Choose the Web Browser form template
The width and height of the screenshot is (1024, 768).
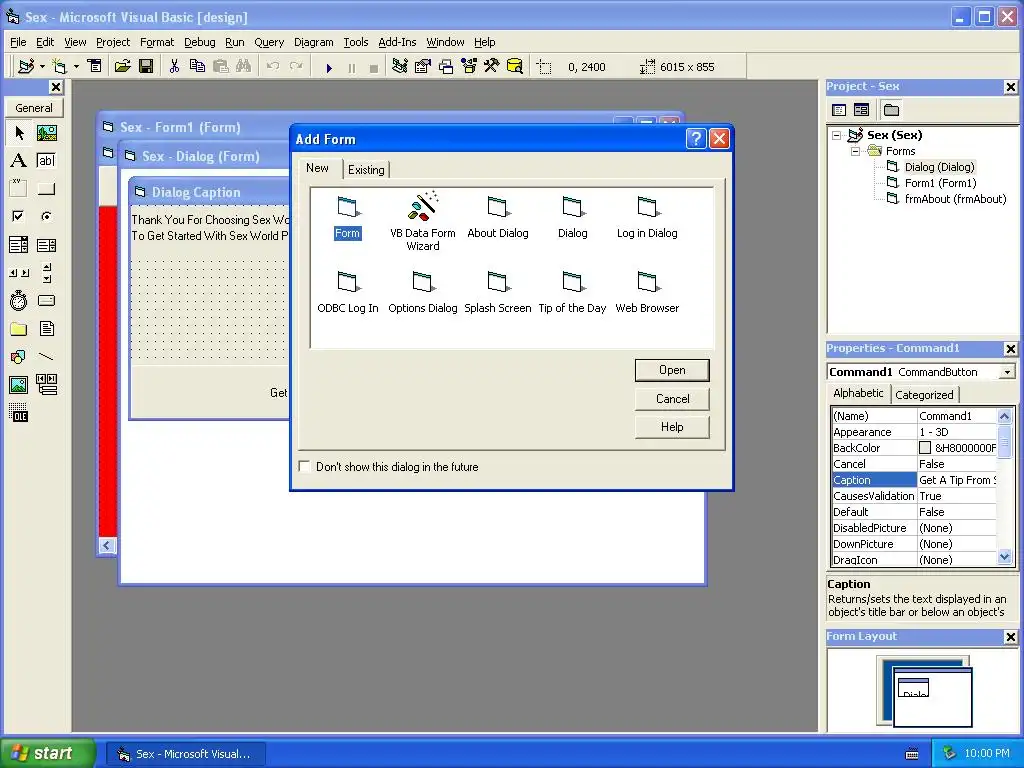click(647, 292)
